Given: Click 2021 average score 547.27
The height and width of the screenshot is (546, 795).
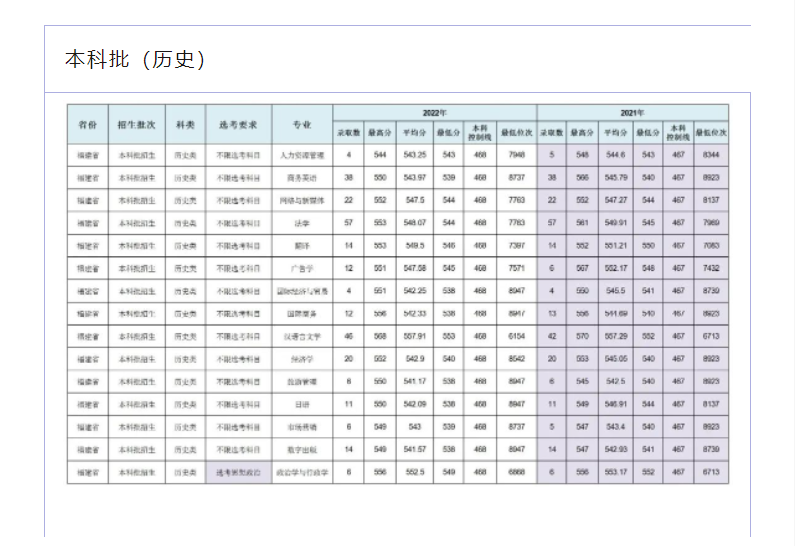Looking at the screenshot, I should click(616, 200).
